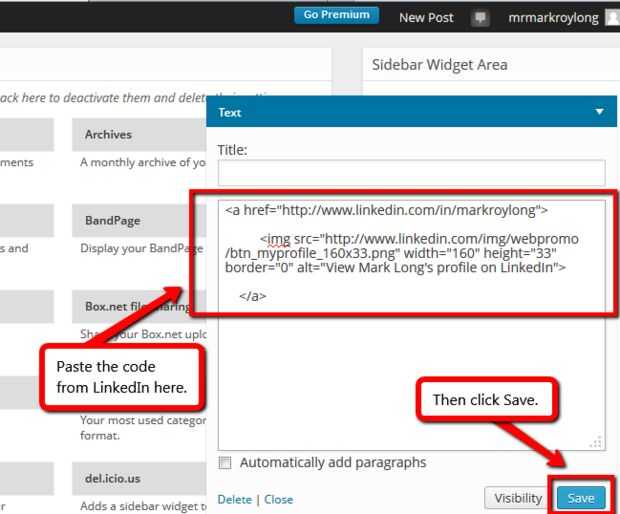Save the Text widget
Image resolution: width=620 pixels, height=514 pixels.
(581, 498)
